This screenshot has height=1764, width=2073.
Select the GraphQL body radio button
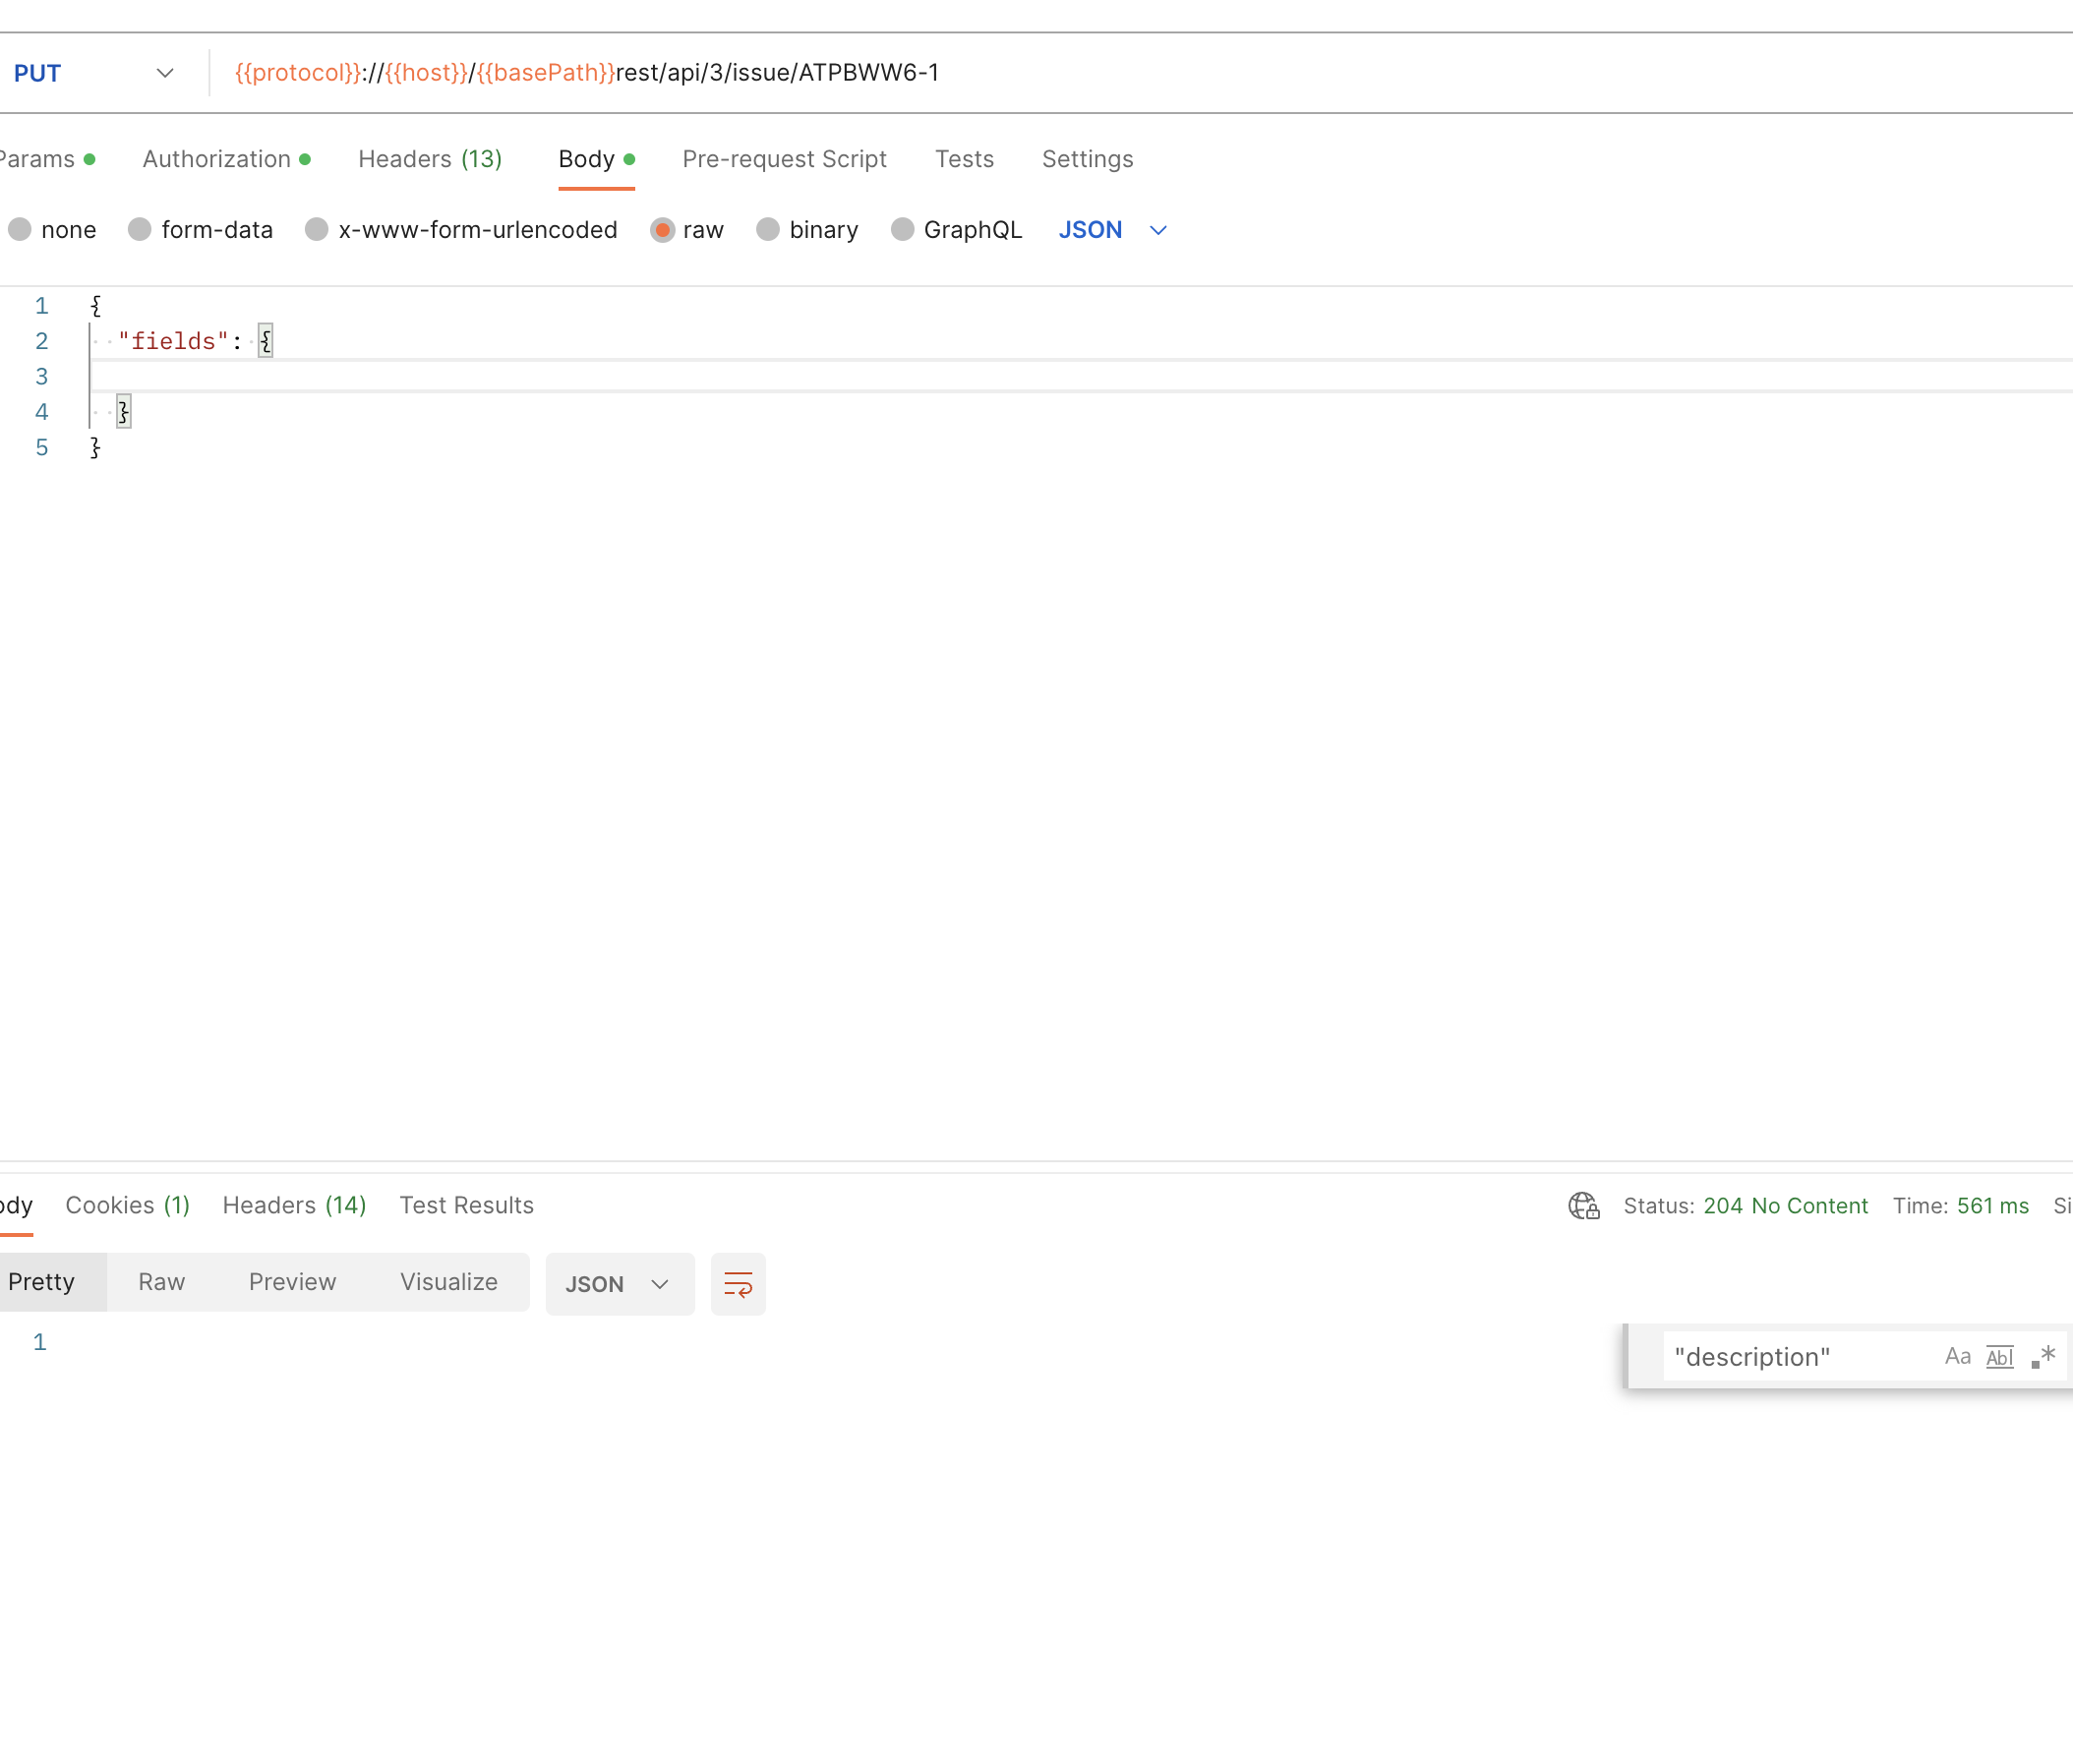coord(902,230)
